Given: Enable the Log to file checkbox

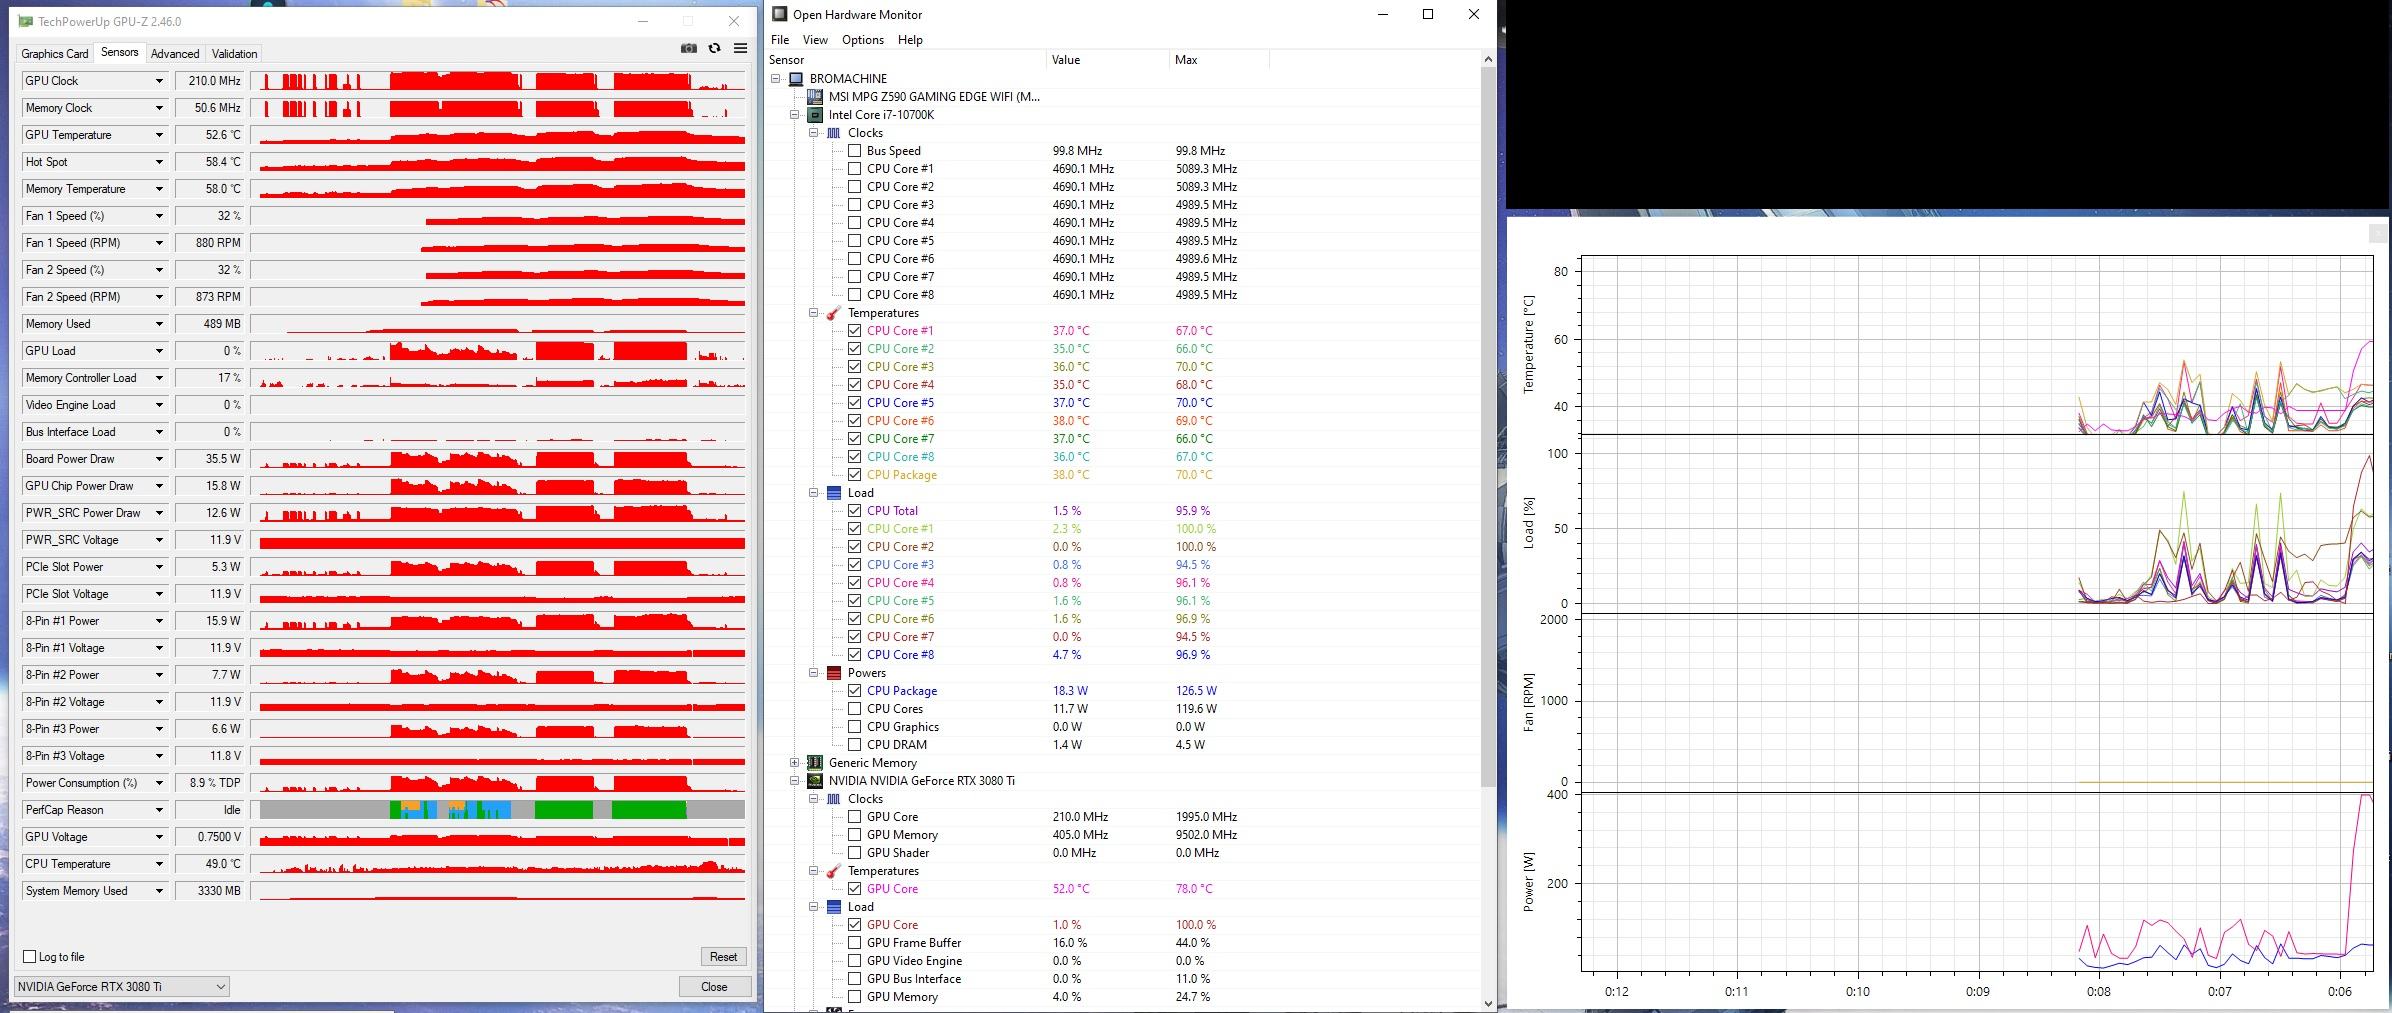Looking at the screenshot, I should click(x=30, y=957).
